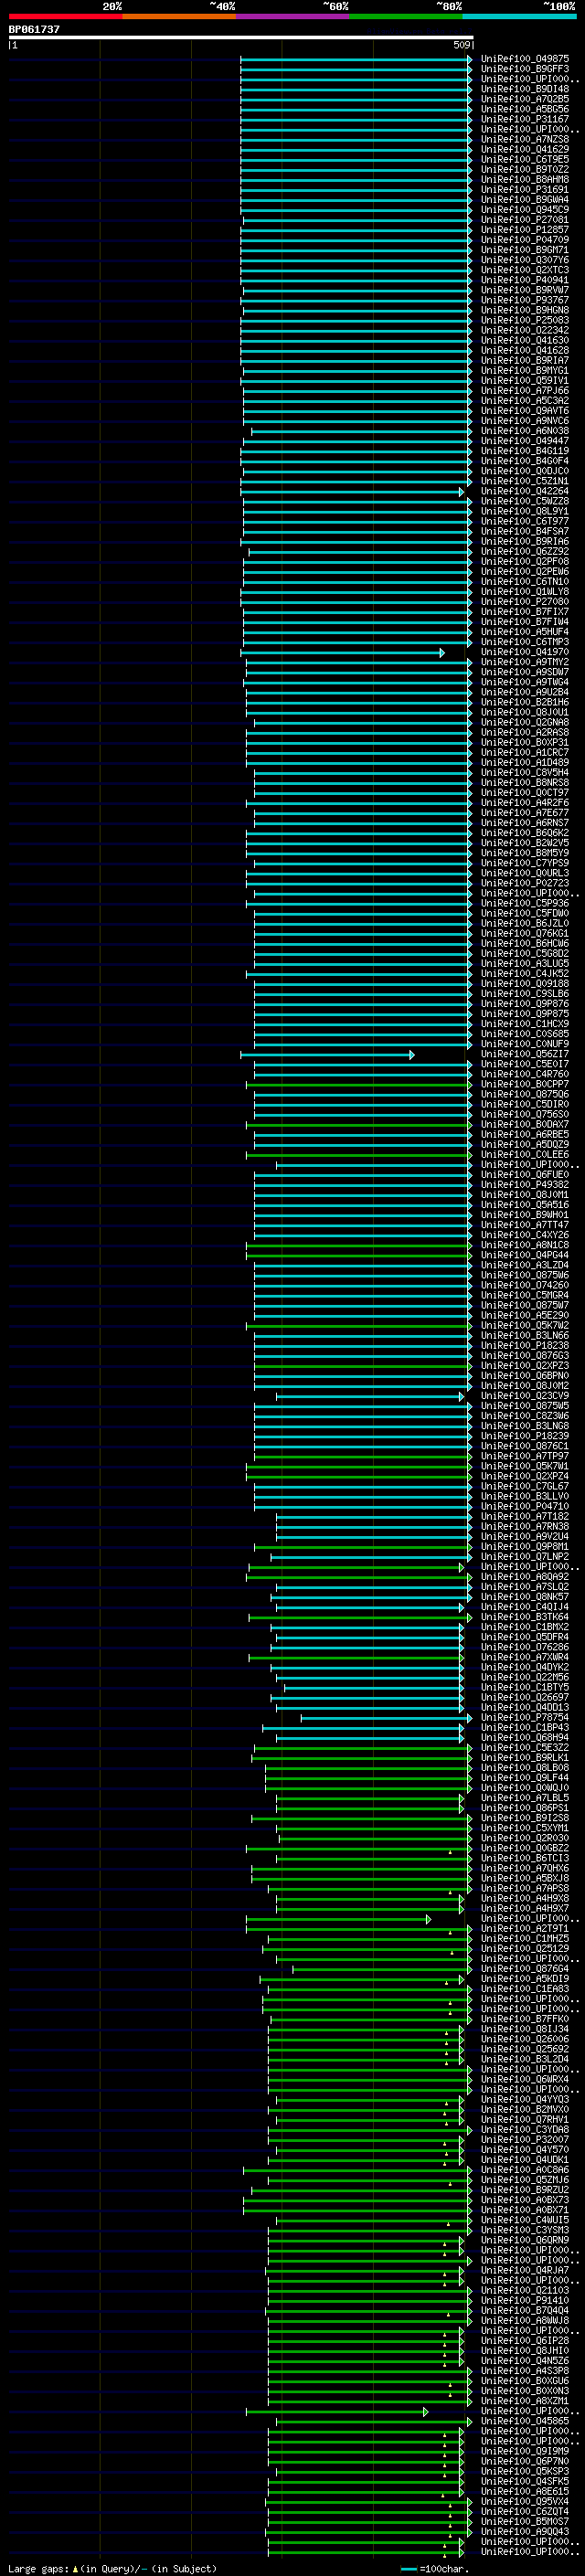Select label UniRef100_B9MYG1

pos(525,370)
